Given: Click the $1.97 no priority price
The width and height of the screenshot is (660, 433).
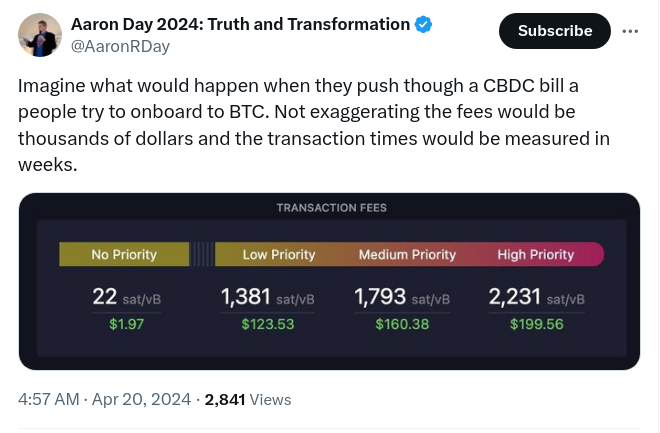Looking at the screenshot, I should (126, 324).
